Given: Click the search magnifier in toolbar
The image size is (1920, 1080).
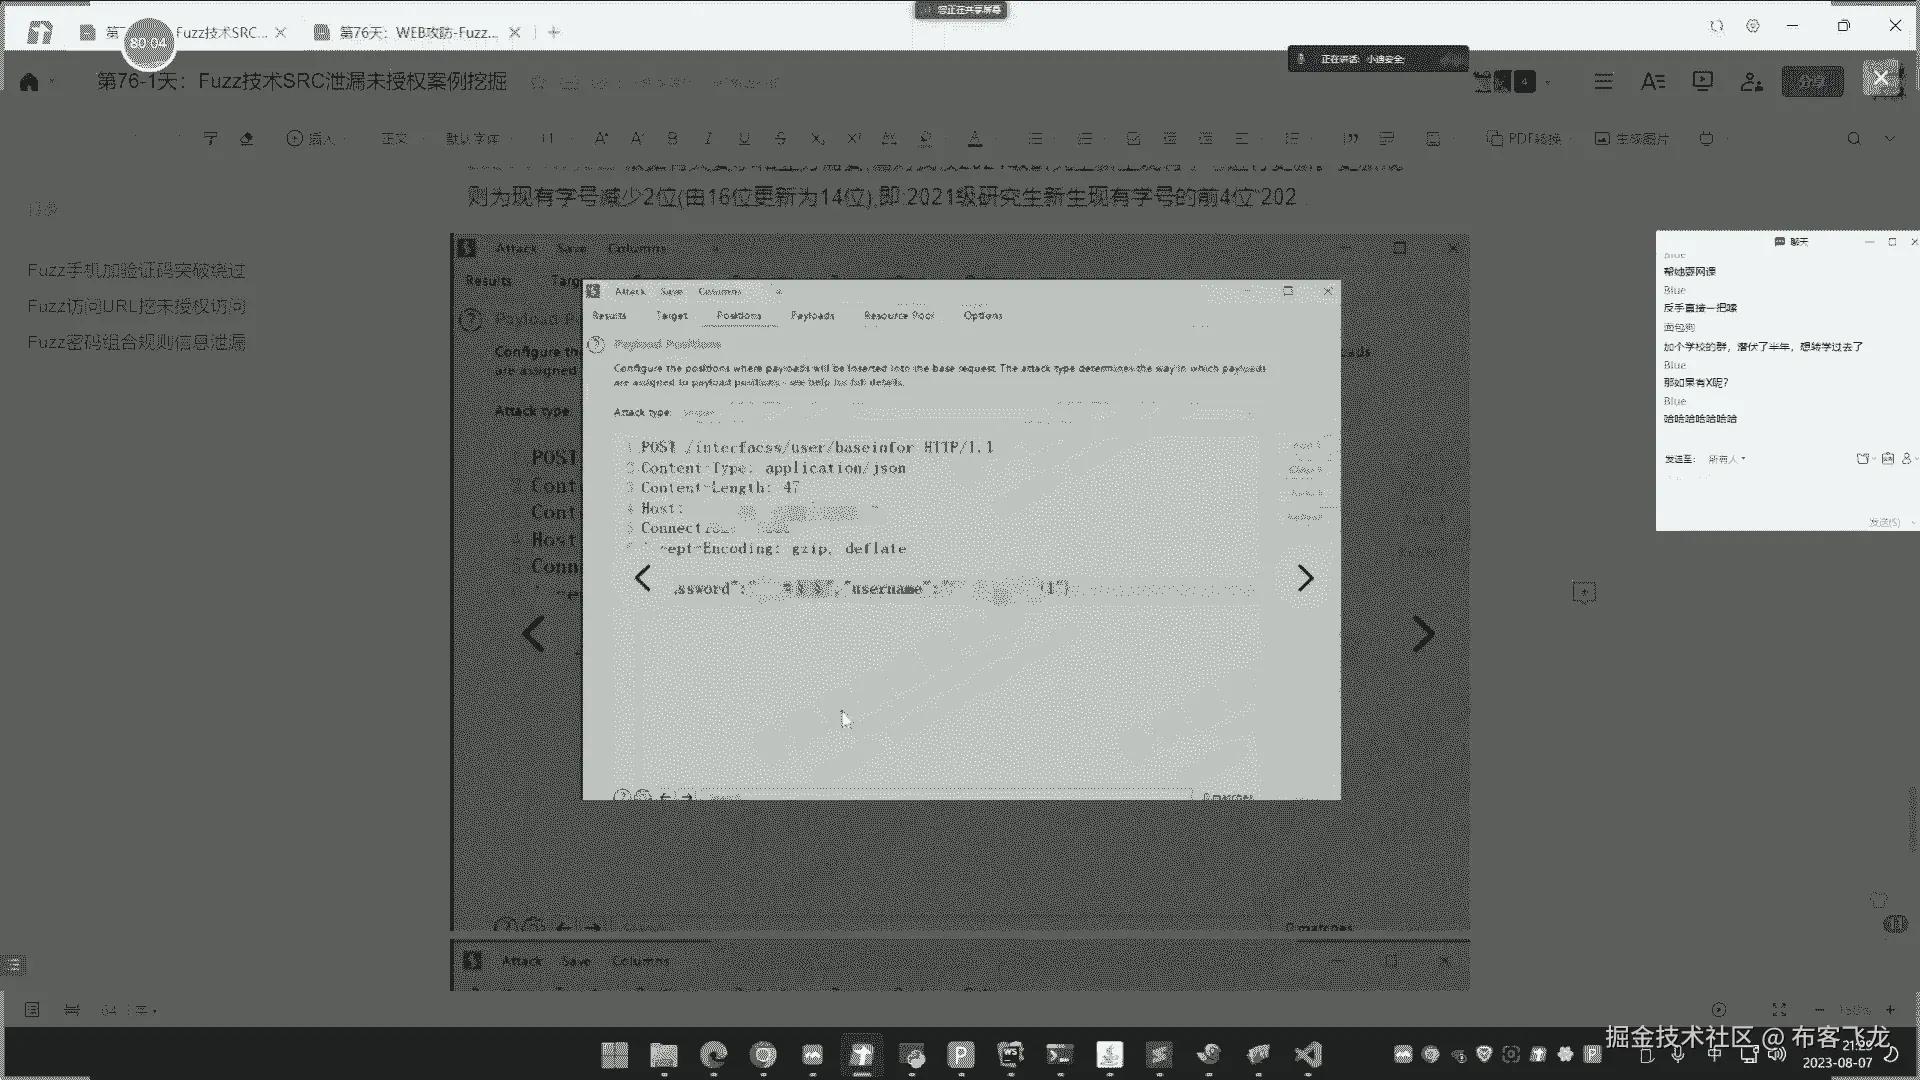Looking at the screenshot, I should click(x=1854, y=139).
